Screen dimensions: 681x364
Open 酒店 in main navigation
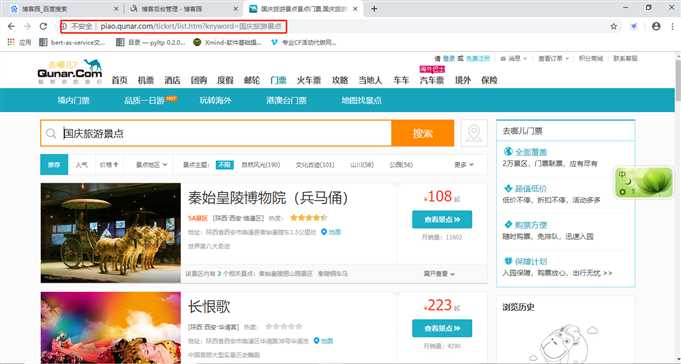coord(172,80)
